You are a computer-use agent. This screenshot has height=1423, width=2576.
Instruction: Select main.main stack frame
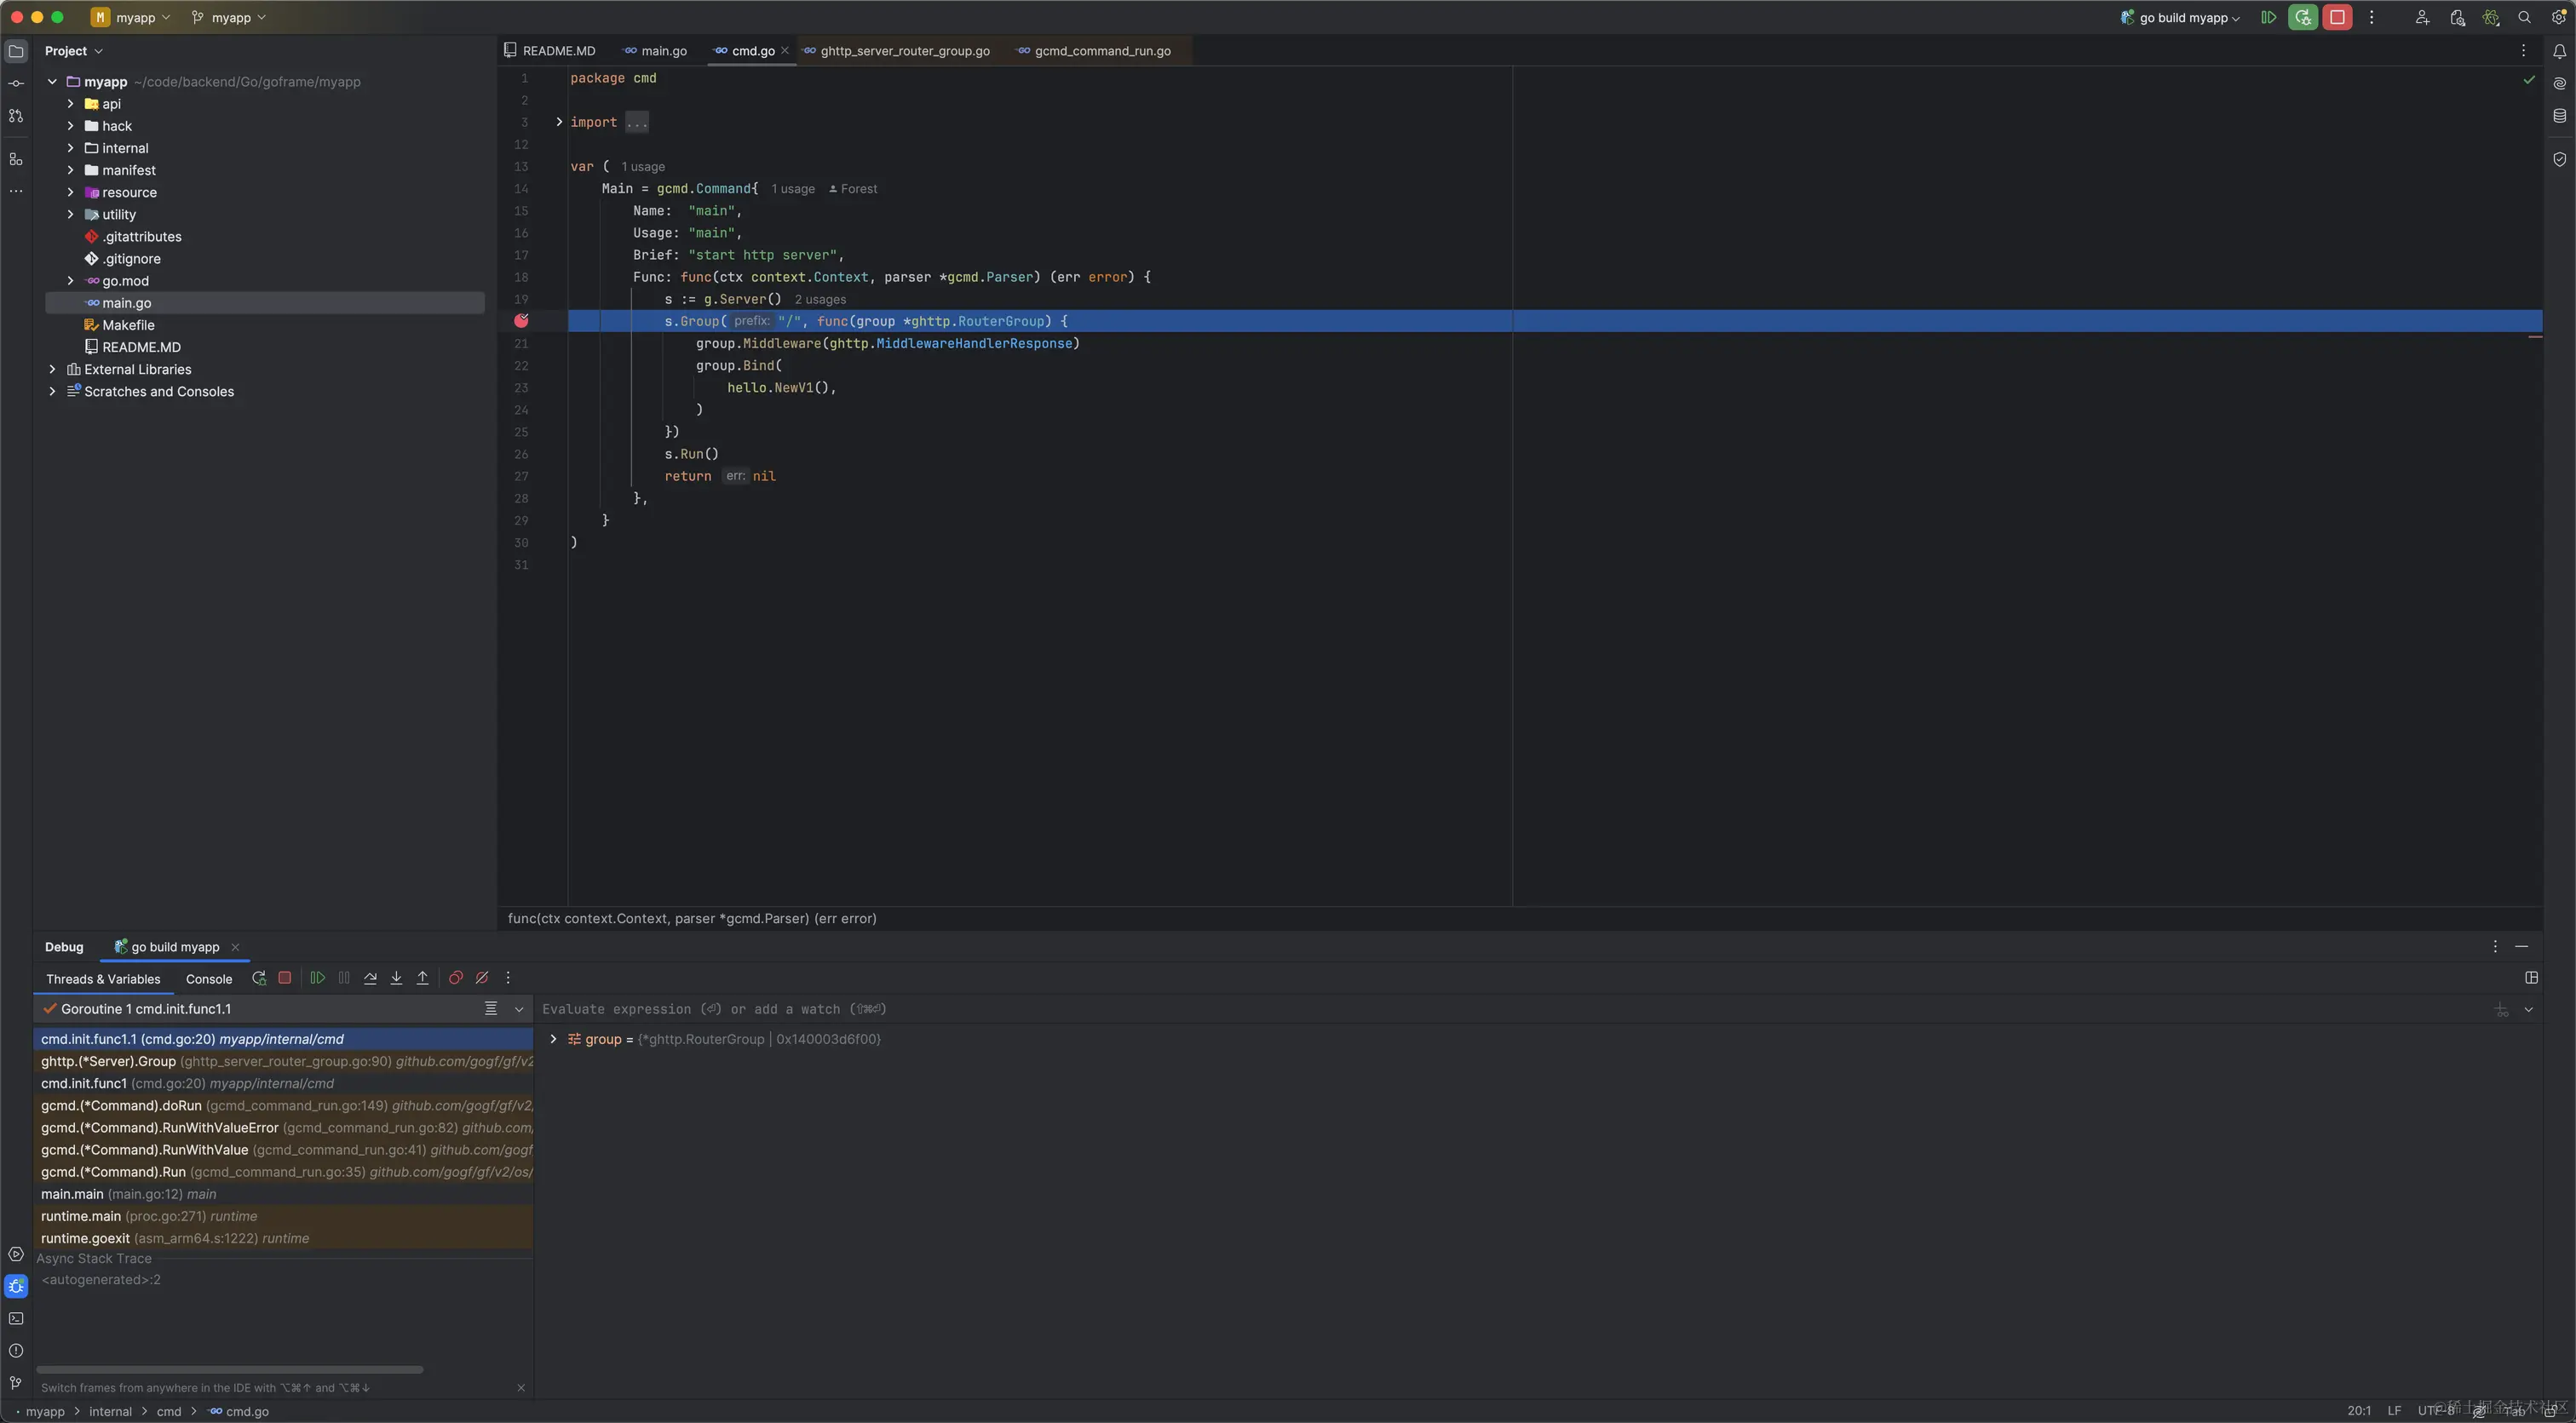point(284,1194)
